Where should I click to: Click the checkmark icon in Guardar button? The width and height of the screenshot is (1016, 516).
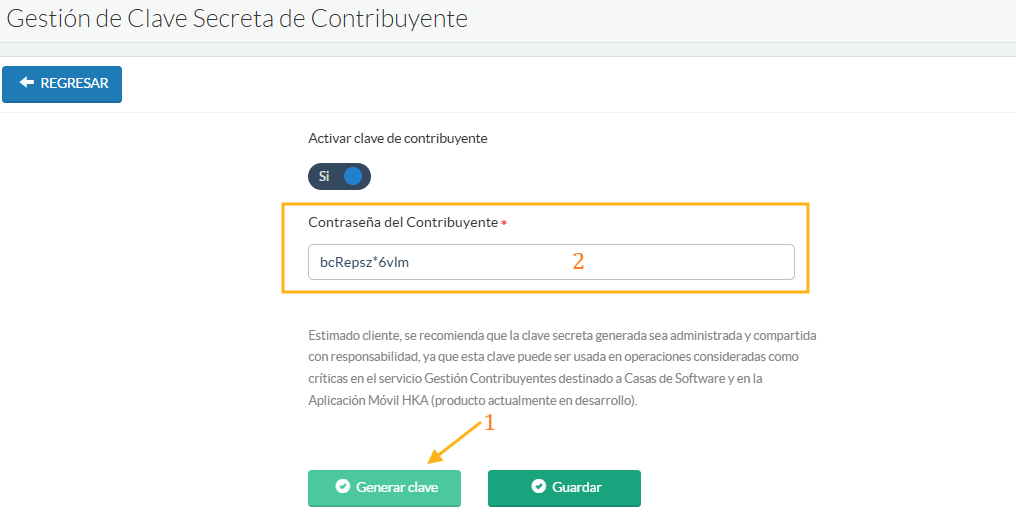tap(539, 487)
